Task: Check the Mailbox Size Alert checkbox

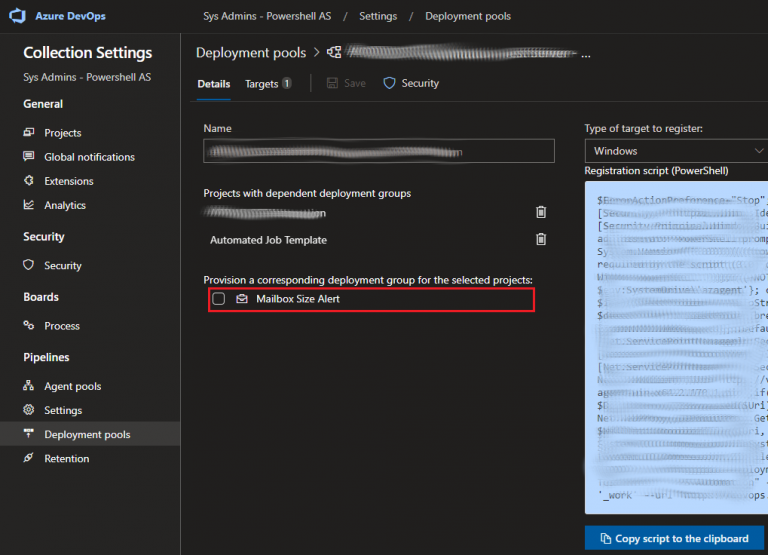Action: point(218,299)
